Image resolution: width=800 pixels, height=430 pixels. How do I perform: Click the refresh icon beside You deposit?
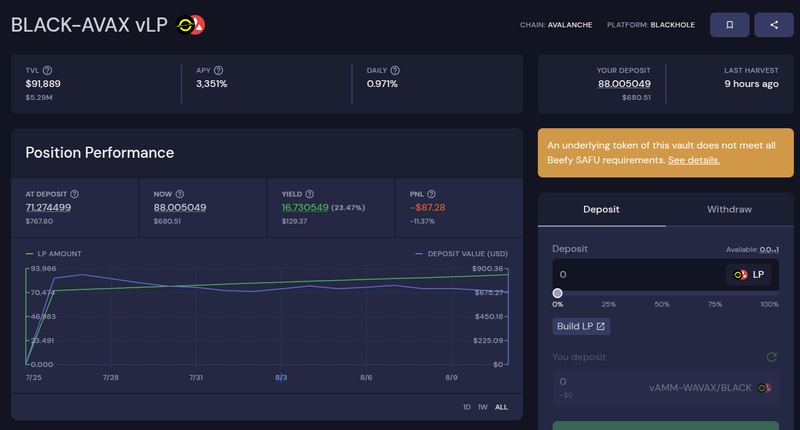(x=771, y=357)
